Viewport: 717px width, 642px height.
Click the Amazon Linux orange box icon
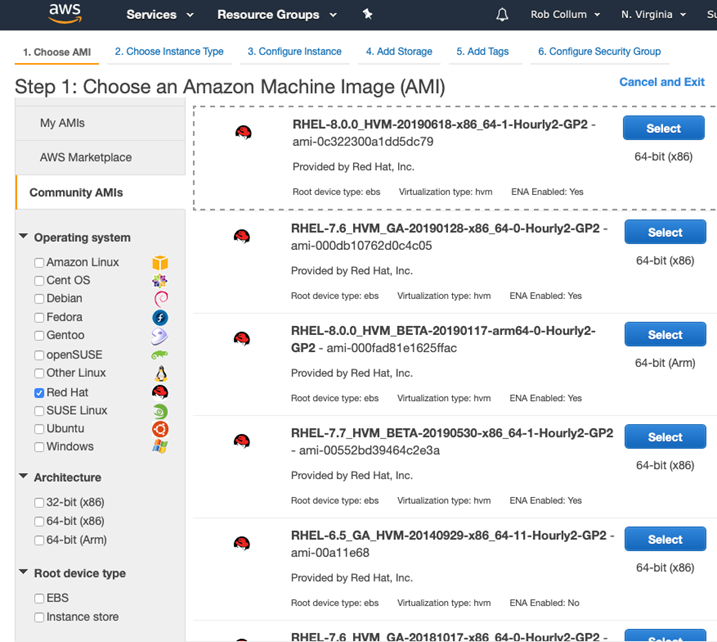click(160, 263)
